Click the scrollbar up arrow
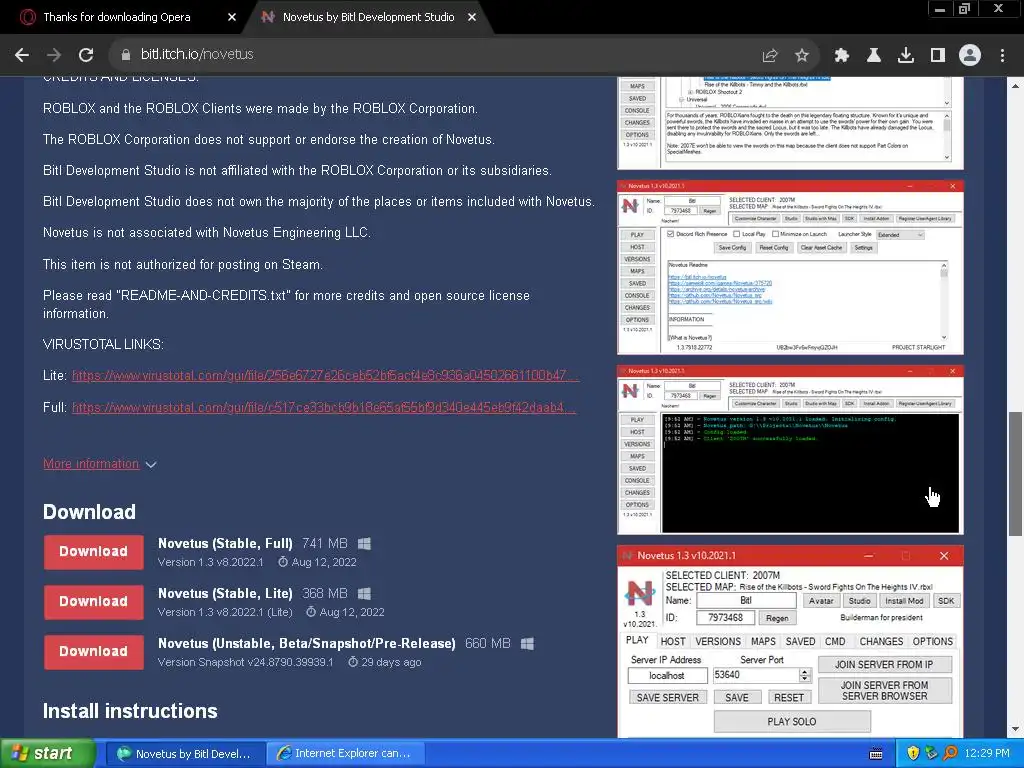Image resolution: width=1024 pixels, height=768 pixels. click(x=1016, y=86)
